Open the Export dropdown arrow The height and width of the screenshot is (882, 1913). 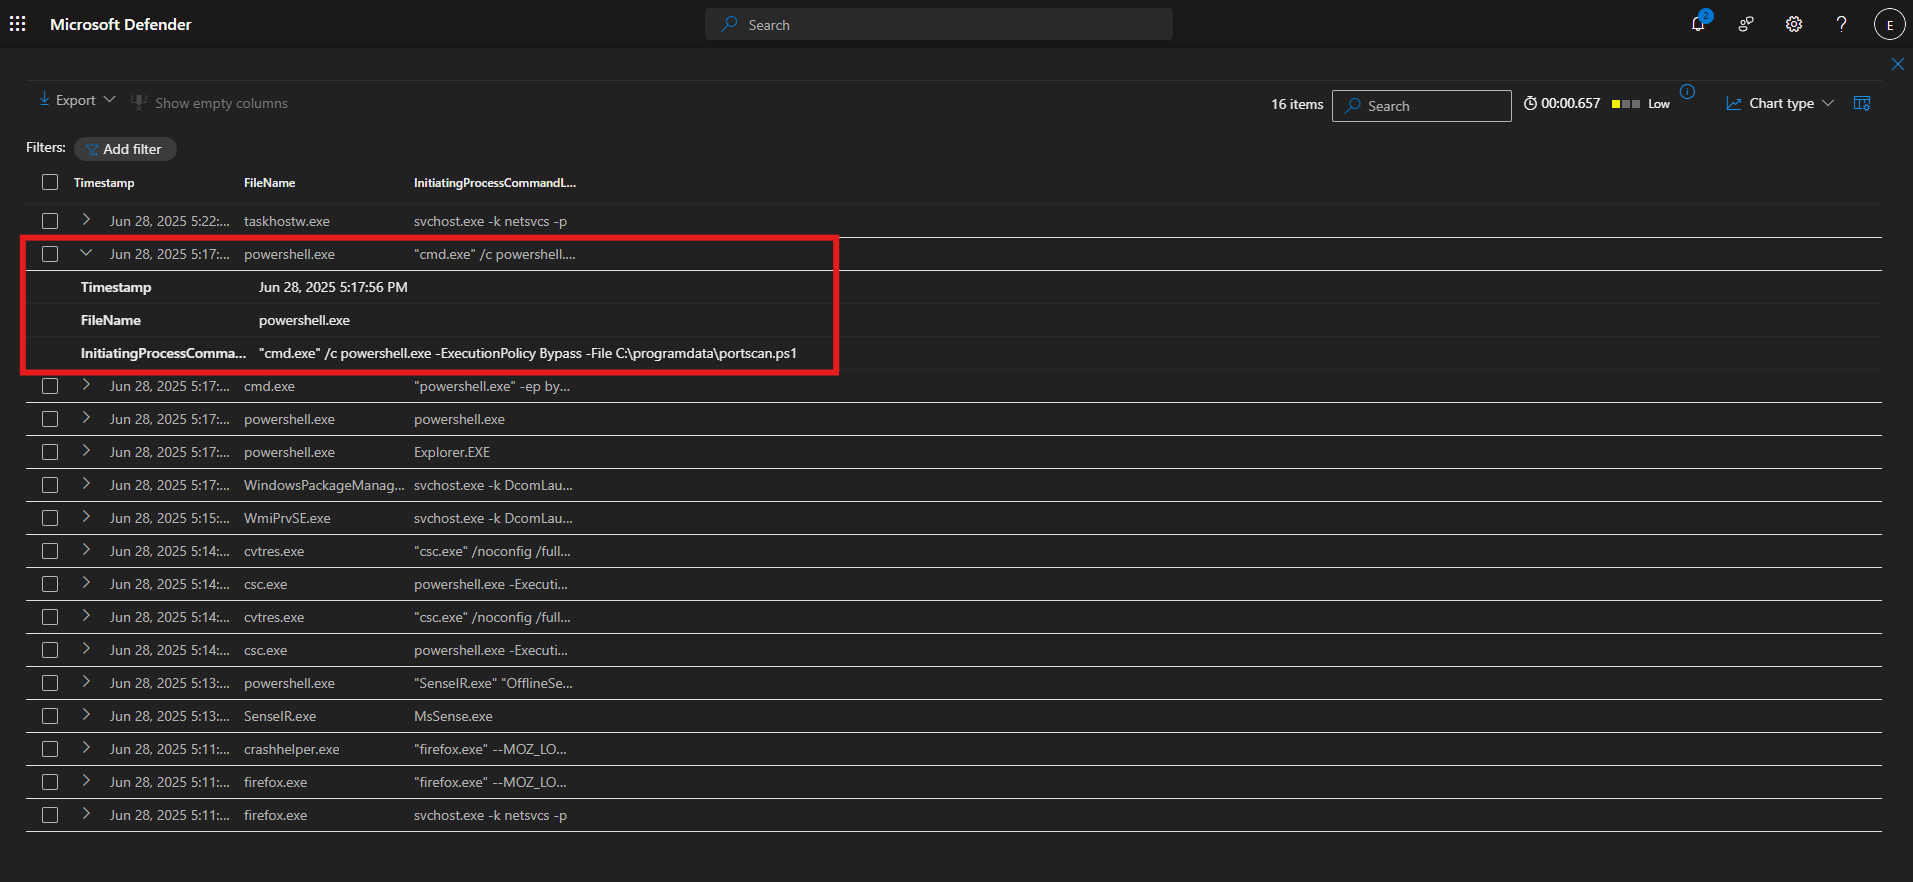pos(110,100)
